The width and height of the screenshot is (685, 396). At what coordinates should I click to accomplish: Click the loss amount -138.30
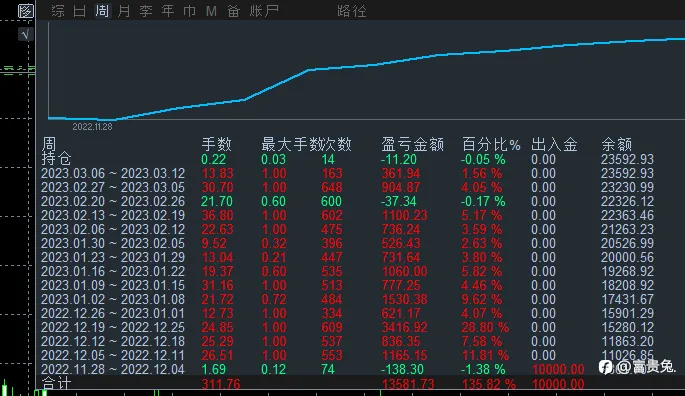pyautogui.click(x=402, y=369)
